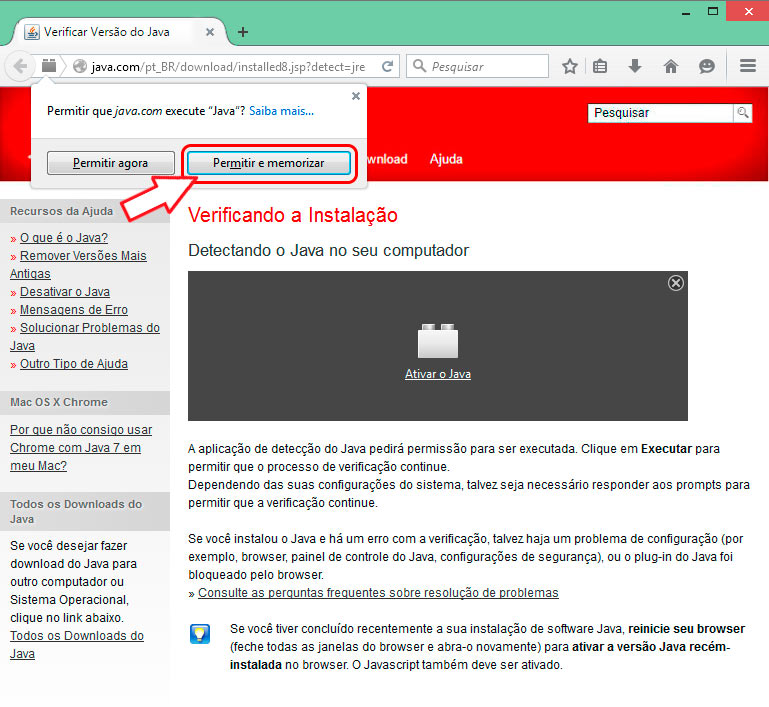This screenshot has height=707, width=769.
Task: Select the Verificar Versão do Java tab
Action: (121, 32)
